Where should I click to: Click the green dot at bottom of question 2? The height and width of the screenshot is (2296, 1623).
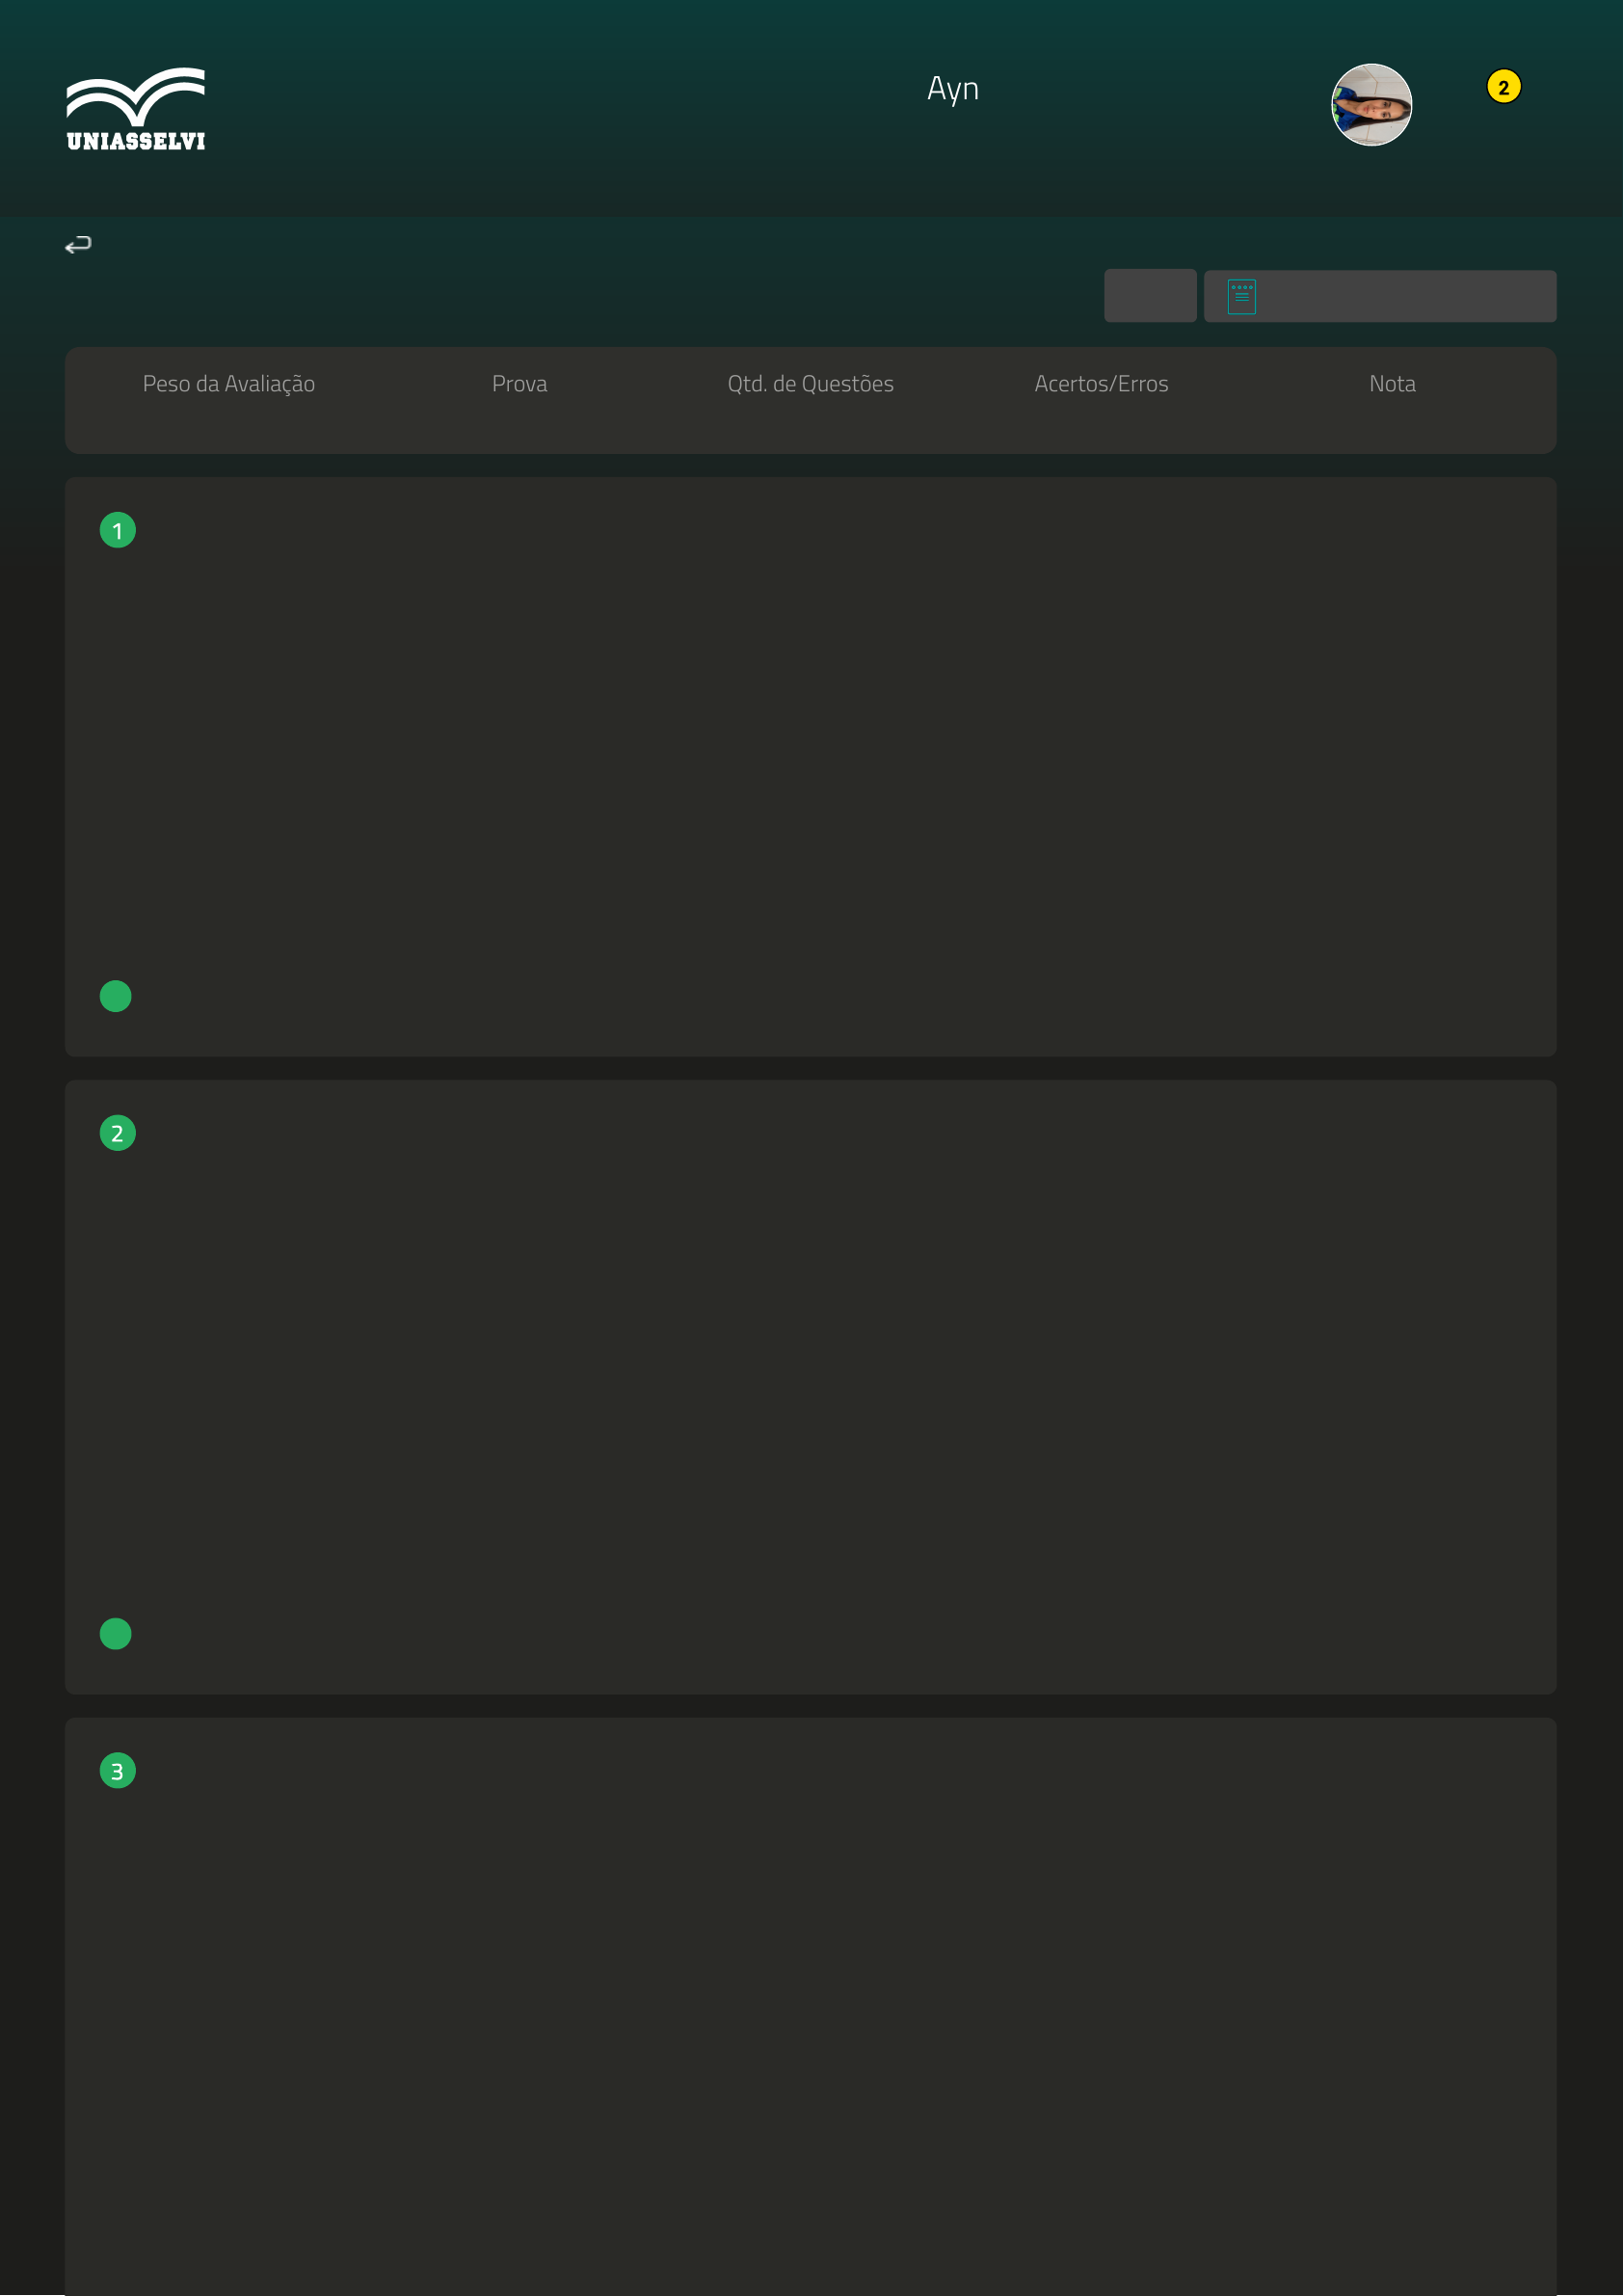pyautogui.click(x=116, y=1633)
